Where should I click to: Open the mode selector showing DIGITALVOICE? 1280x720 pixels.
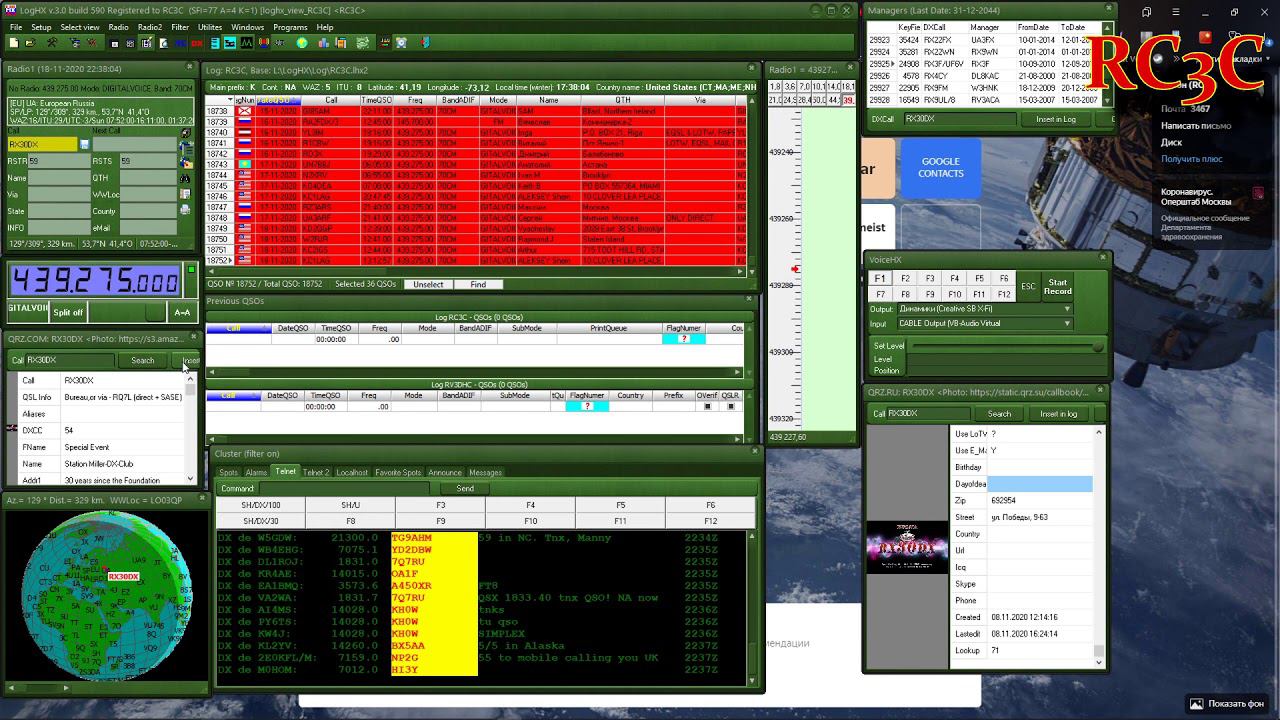pos(28,309)
